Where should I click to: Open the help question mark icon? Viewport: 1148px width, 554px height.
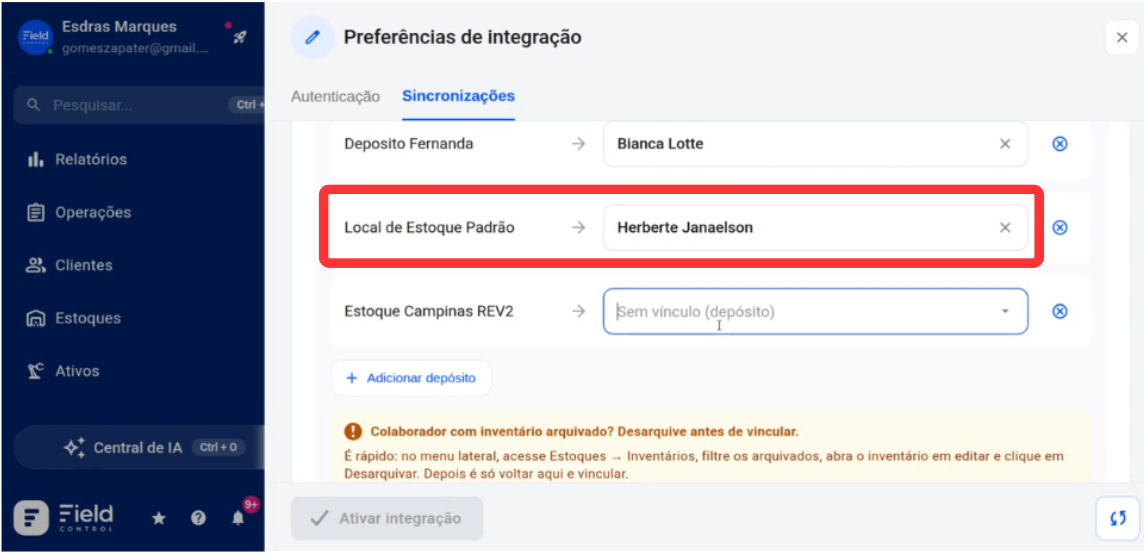pos(198,518)
